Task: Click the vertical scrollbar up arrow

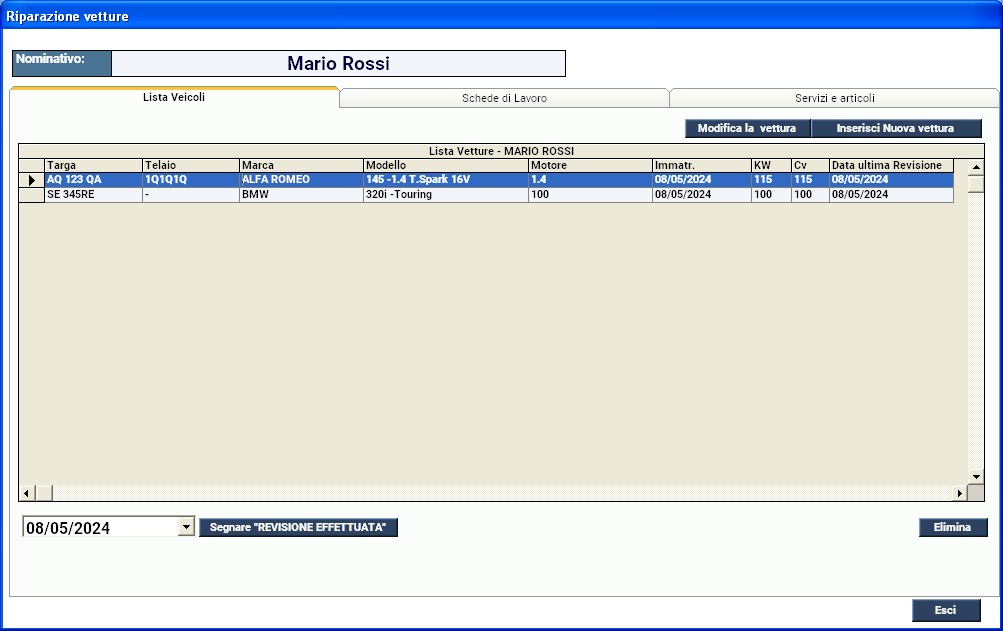Action: tap(976, 166)
